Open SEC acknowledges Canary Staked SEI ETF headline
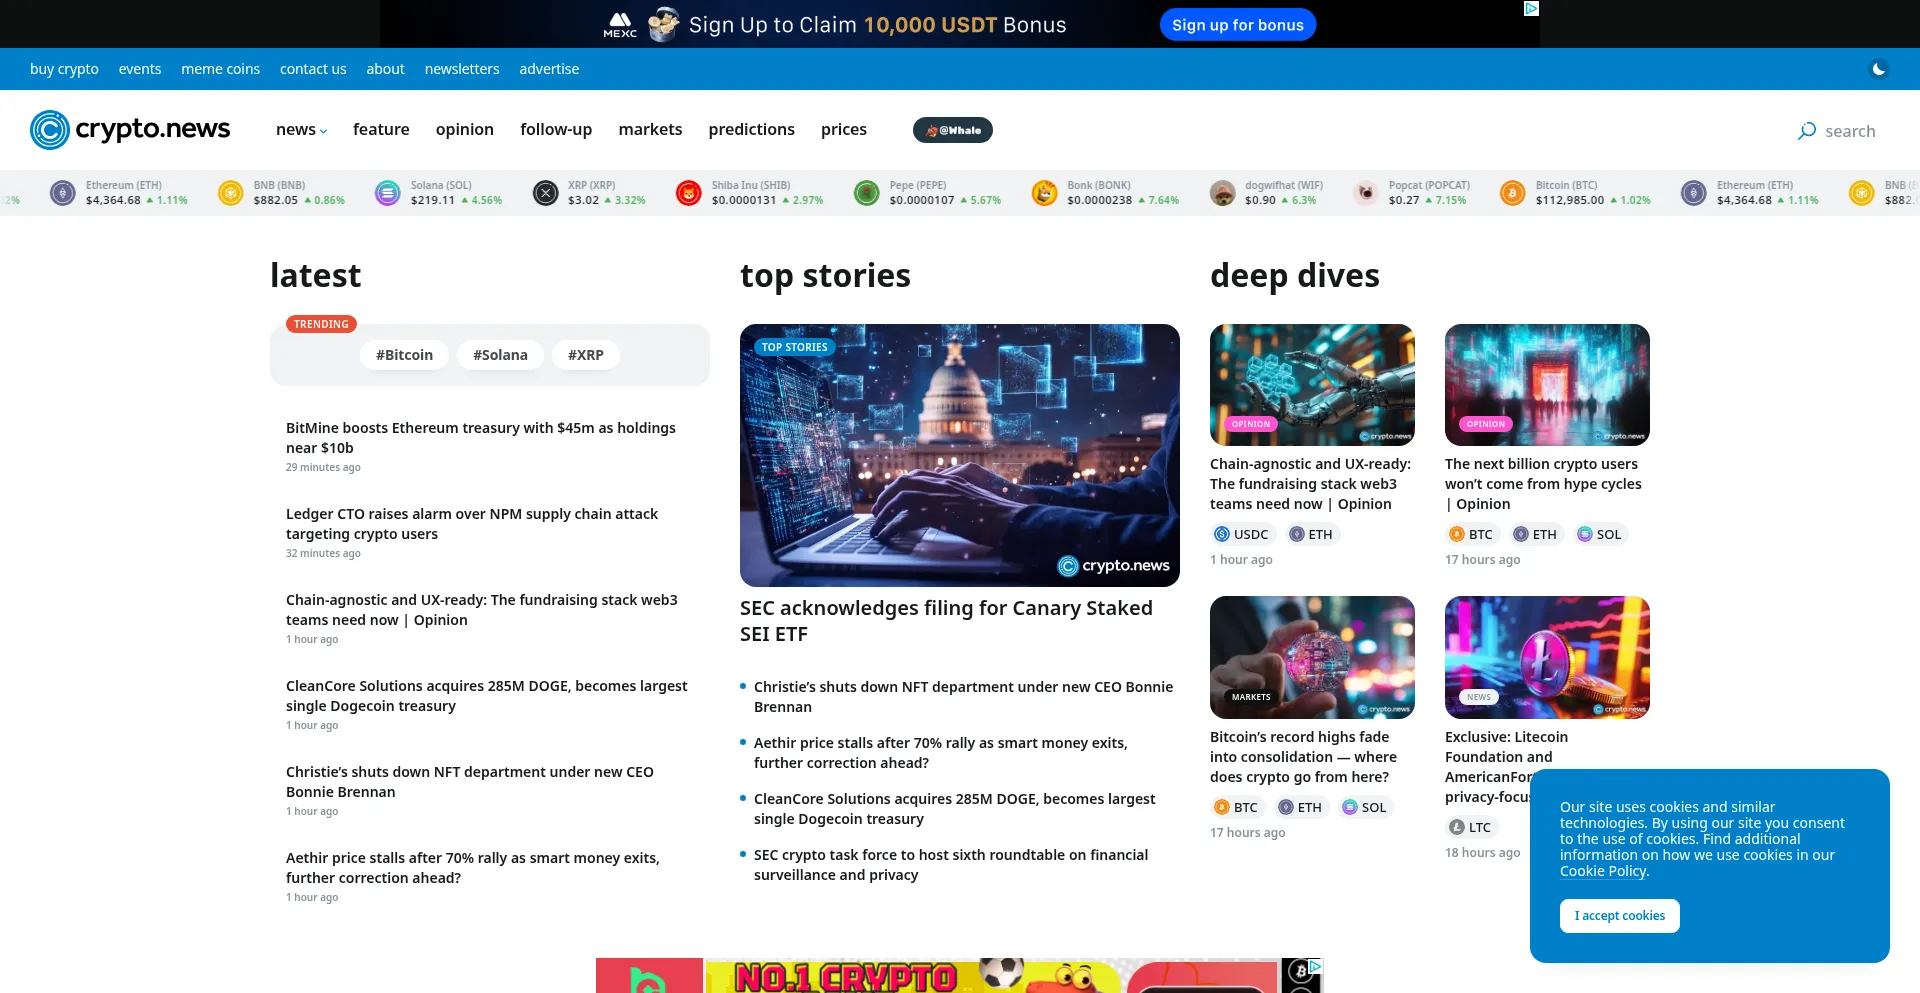Screen dimensions: 1920x993 tap(946, 621)
